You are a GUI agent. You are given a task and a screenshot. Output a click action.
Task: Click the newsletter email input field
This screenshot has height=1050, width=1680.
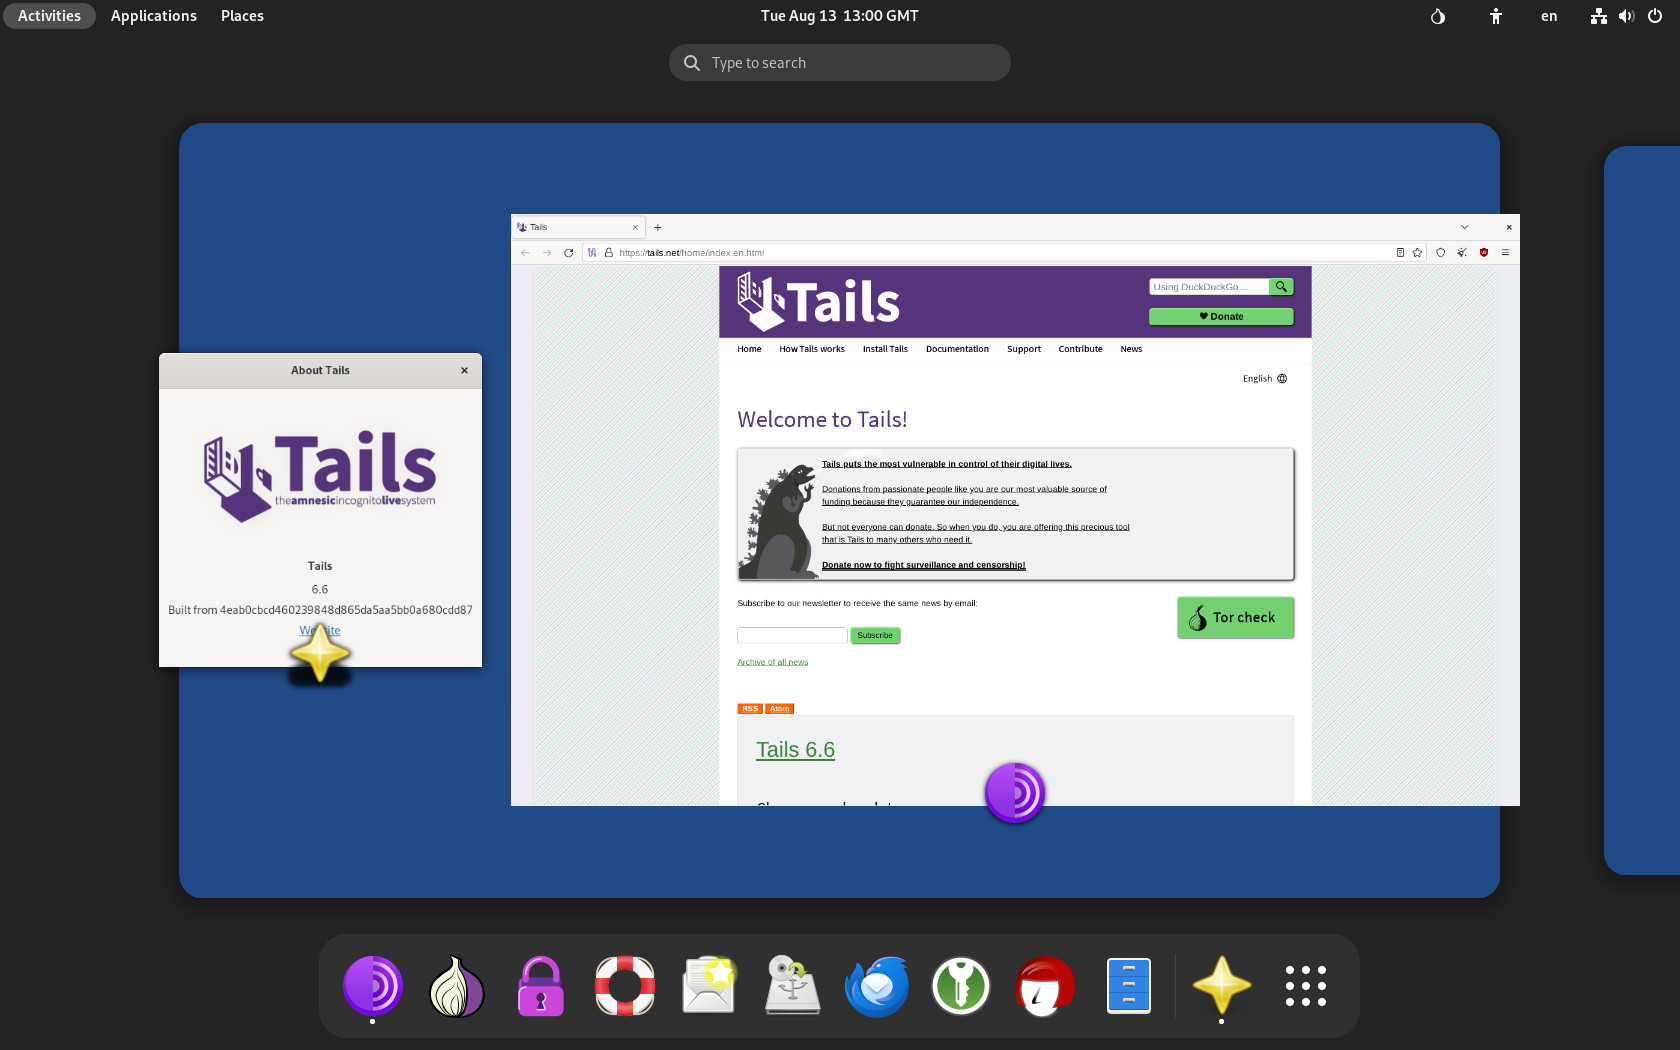792,636
